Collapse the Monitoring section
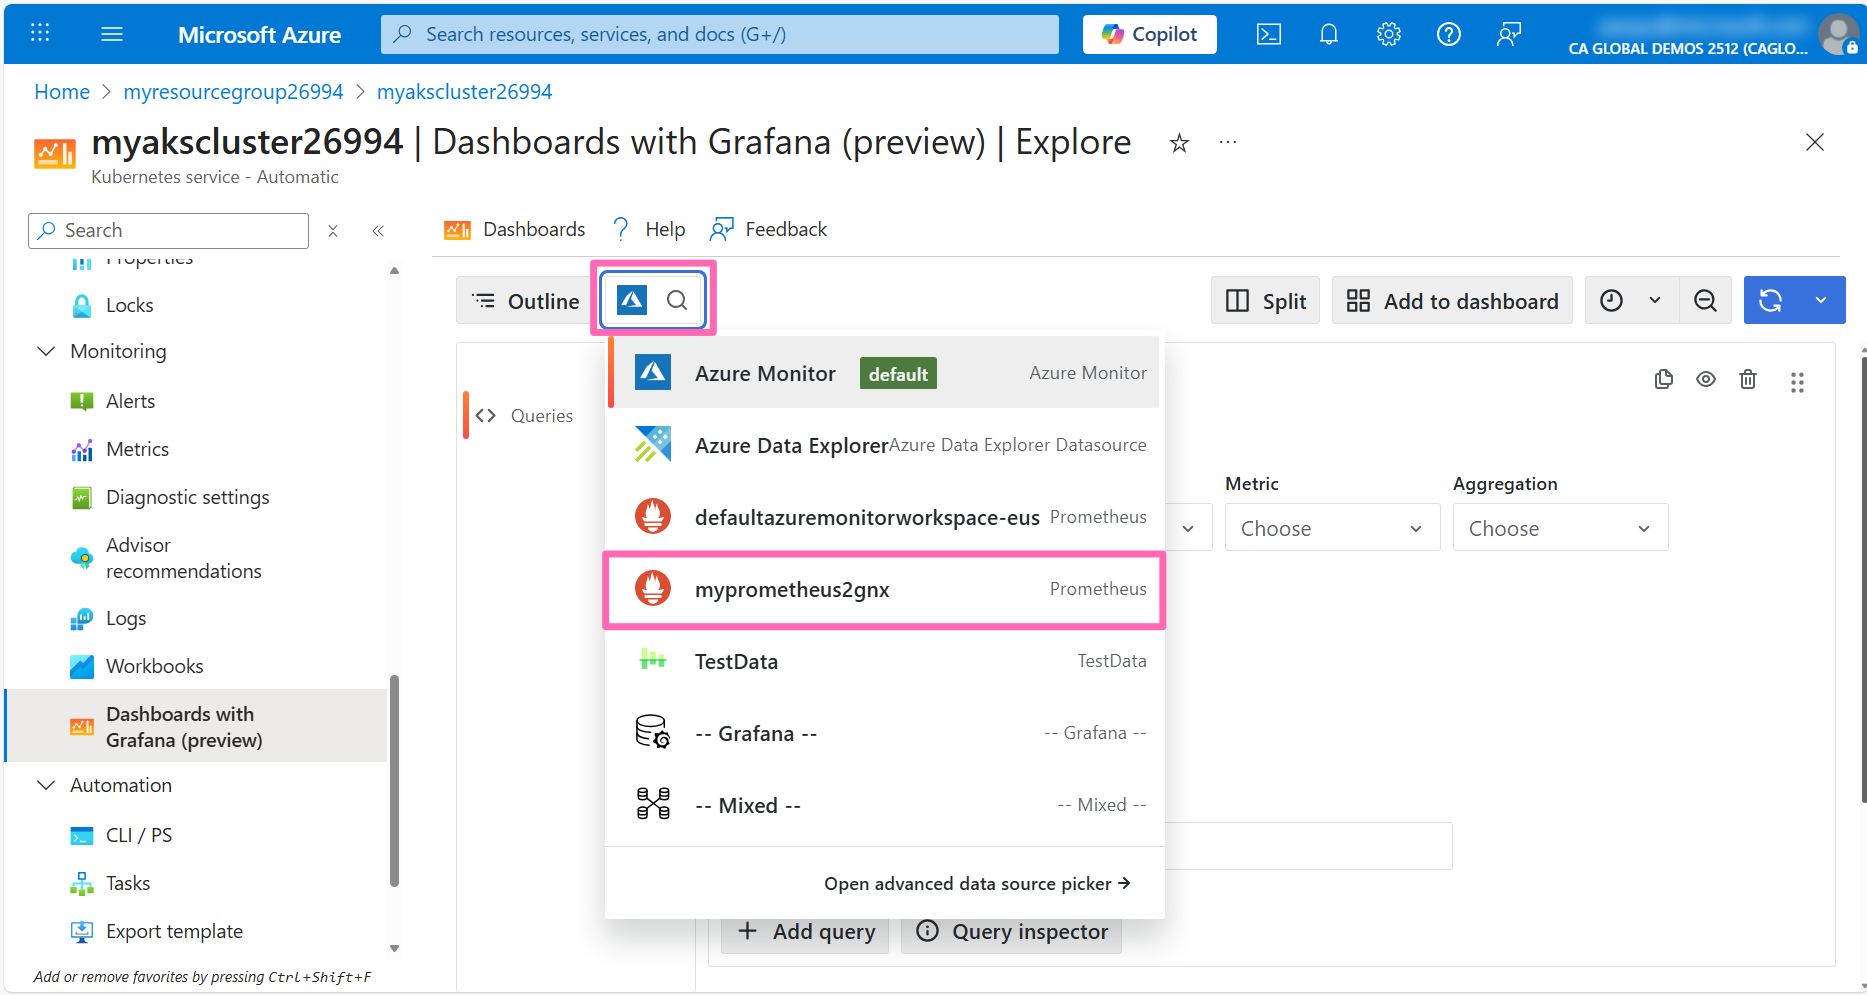 pos(46,351)
